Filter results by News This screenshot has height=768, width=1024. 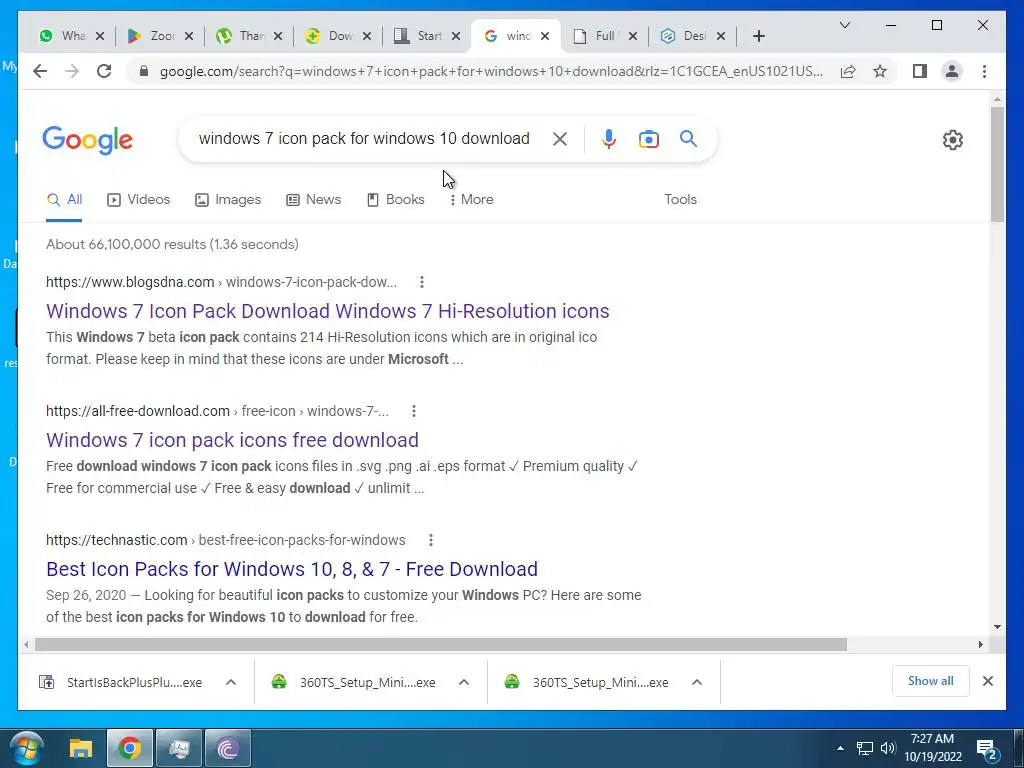[313, 200]
